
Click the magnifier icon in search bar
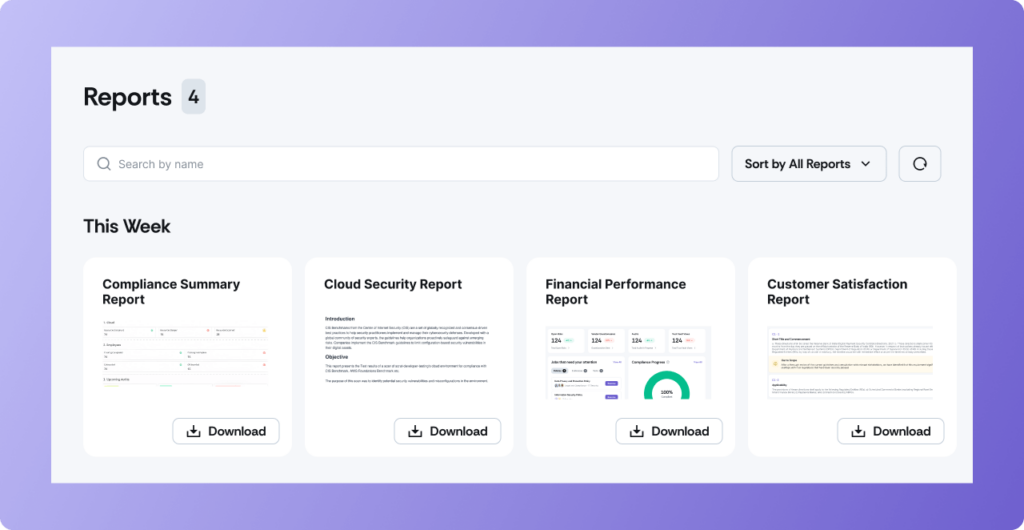click(104, 164)
